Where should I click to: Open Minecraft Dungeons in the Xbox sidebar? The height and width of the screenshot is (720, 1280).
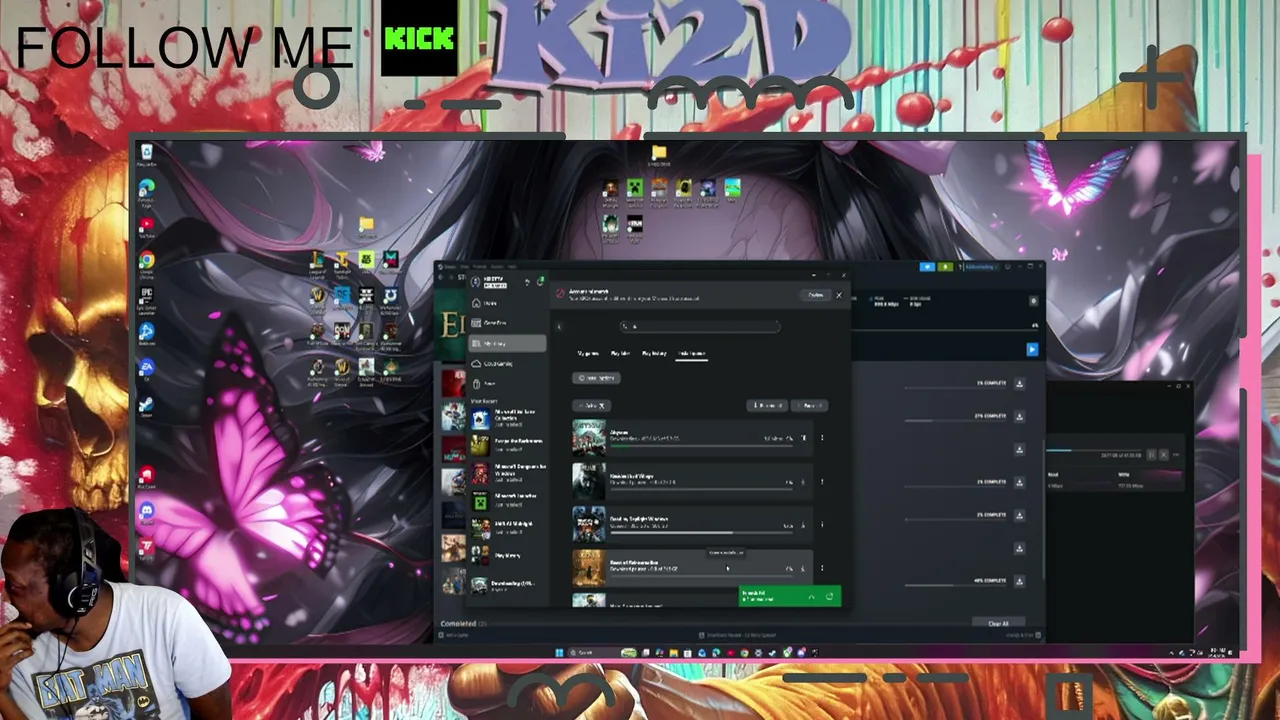(x=508, y=472)
